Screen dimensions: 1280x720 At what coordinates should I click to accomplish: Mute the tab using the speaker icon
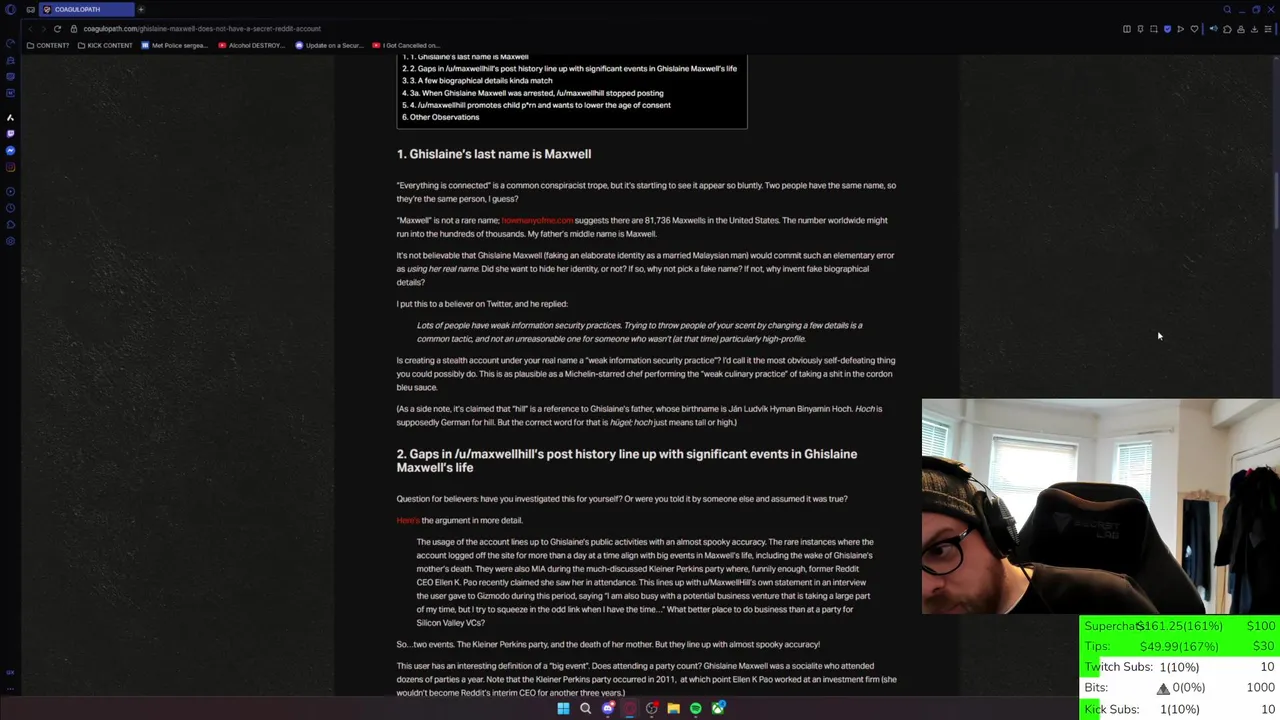[x=1213, y=29]
